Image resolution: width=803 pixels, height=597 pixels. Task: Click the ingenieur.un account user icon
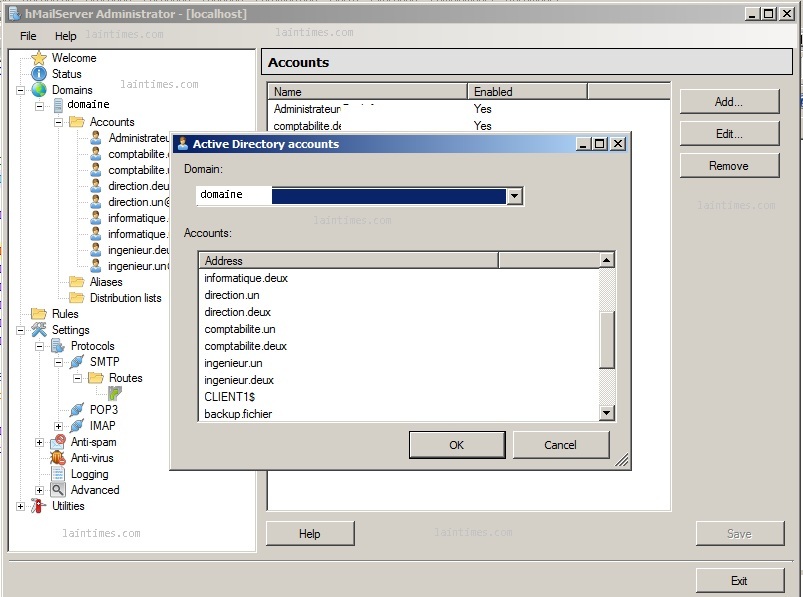point(96,266)
